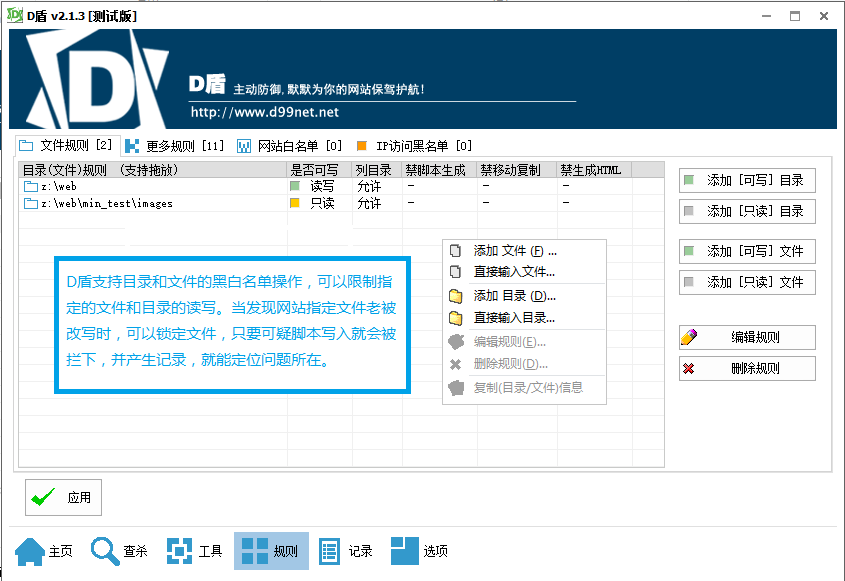Viewport: 845px width, 581px height.
Task: Switch to the 网站白名单 [0] tab
Action: tap(290, 146)
